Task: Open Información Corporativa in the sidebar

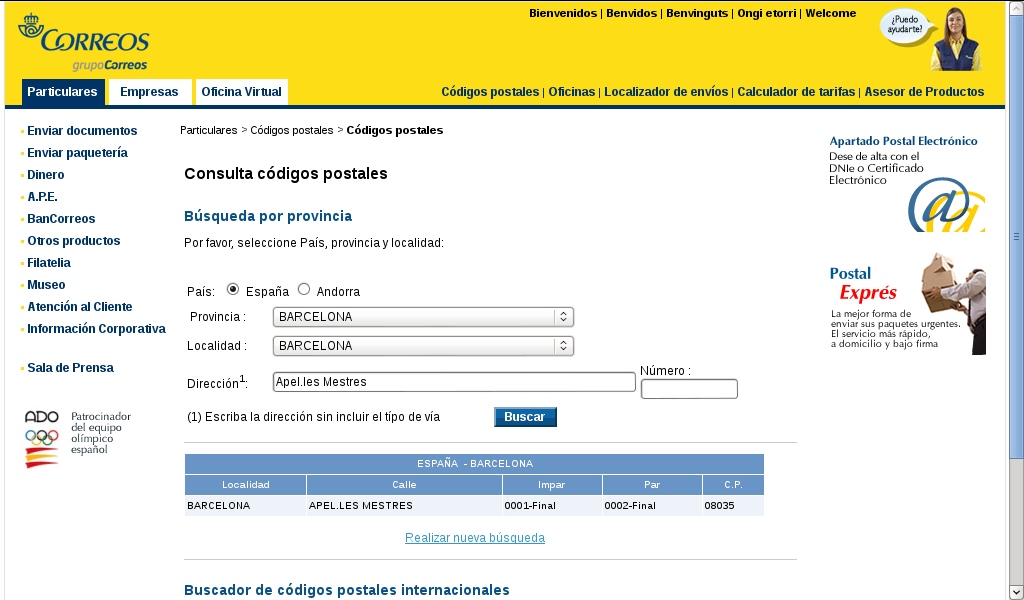Action: [x=97, y=329]
